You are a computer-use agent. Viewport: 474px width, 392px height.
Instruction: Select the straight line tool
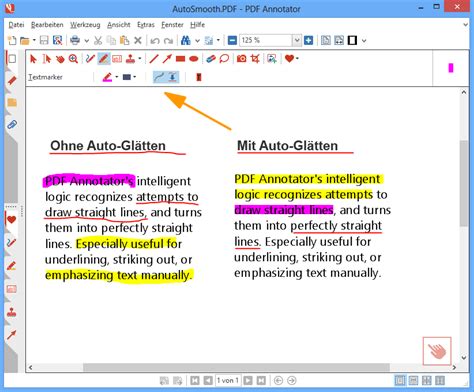click(x=154, y=59)
